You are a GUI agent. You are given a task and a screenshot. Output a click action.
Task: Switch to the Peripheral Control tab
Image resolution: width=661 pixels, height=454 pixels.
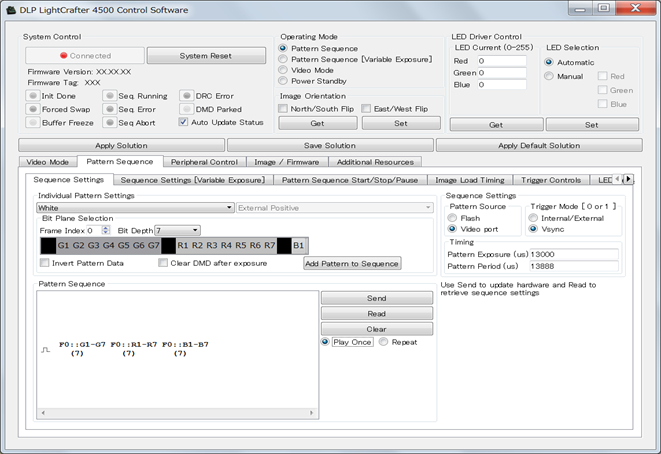tap(204, 162)
